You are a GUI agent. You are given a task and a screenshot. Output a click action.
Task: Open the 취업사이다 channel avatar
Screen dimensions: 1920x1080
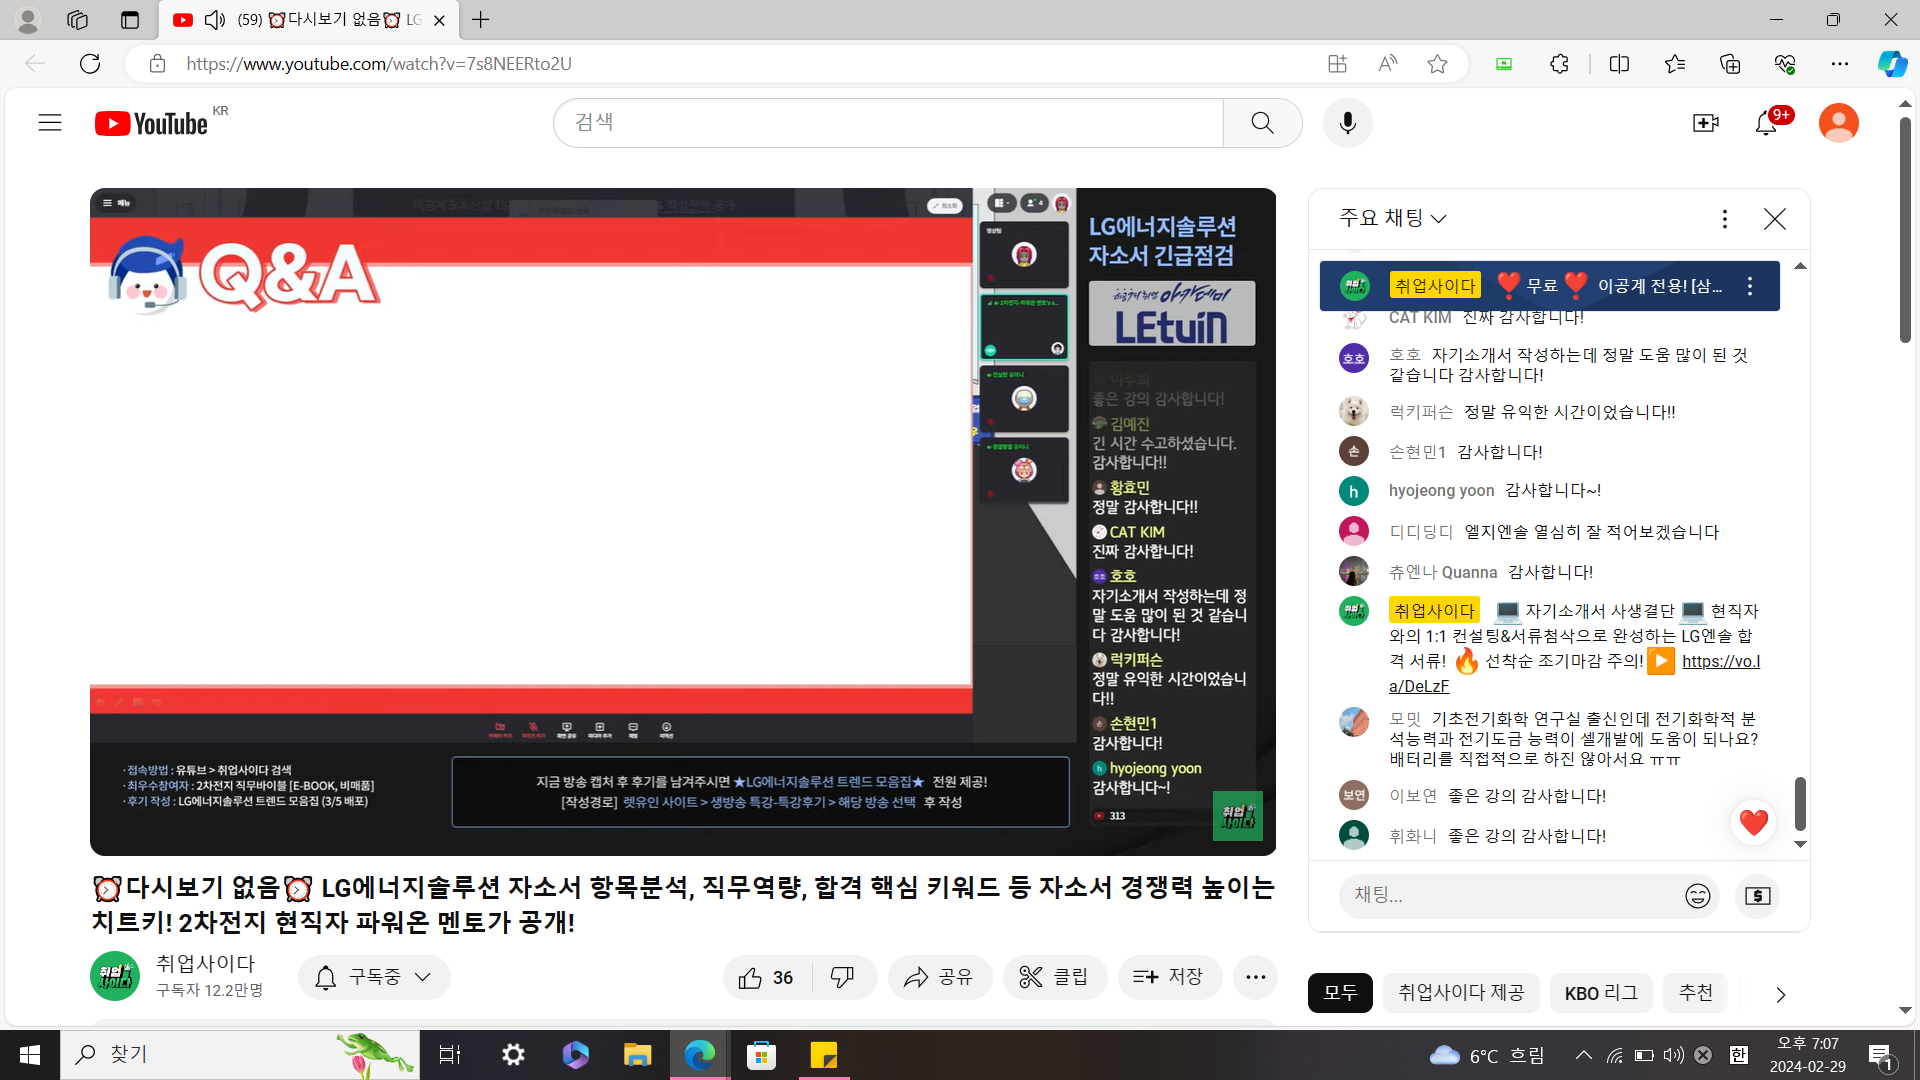pos(115,976)
